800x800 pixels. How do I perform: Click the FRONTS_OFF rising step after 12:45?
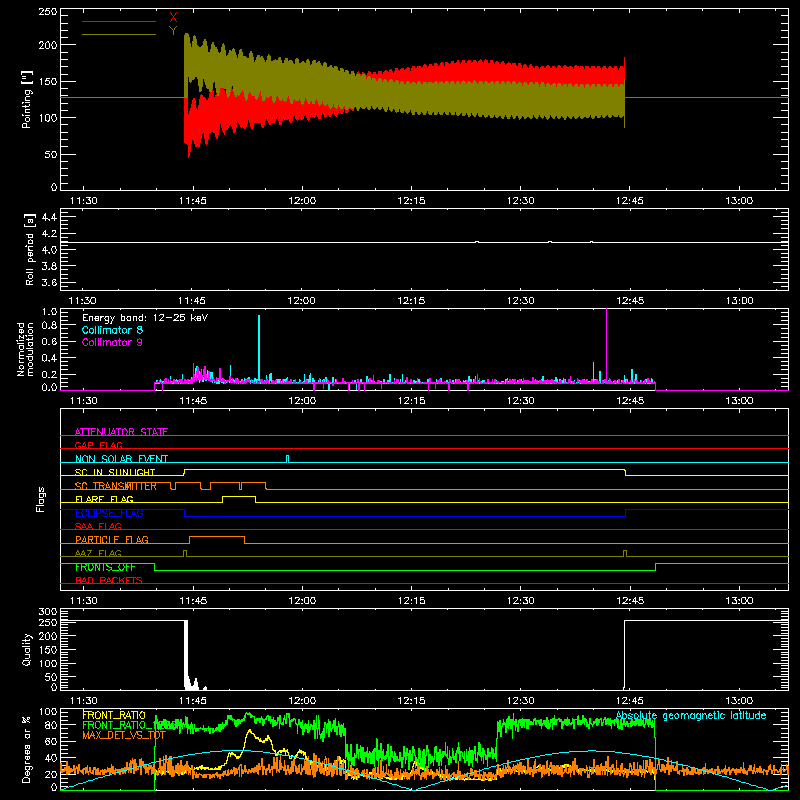(656, 567)
